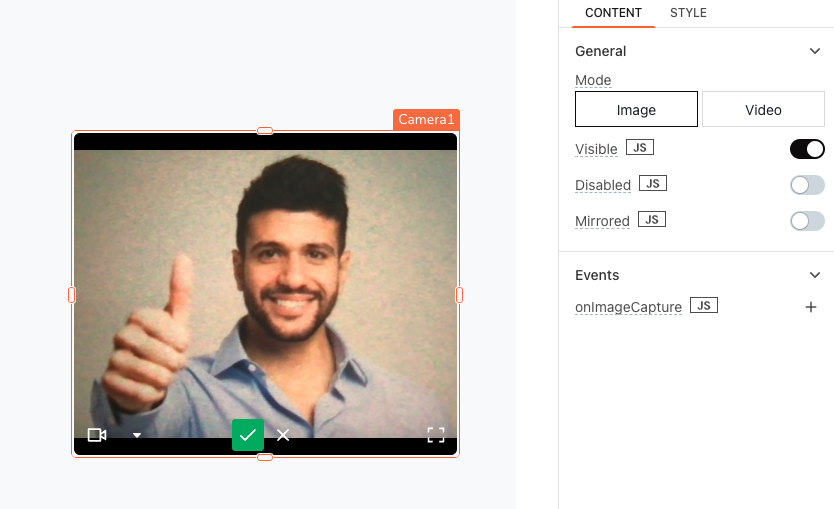
Task: Enable the Mirrored switch
Action: pos(807,221)
